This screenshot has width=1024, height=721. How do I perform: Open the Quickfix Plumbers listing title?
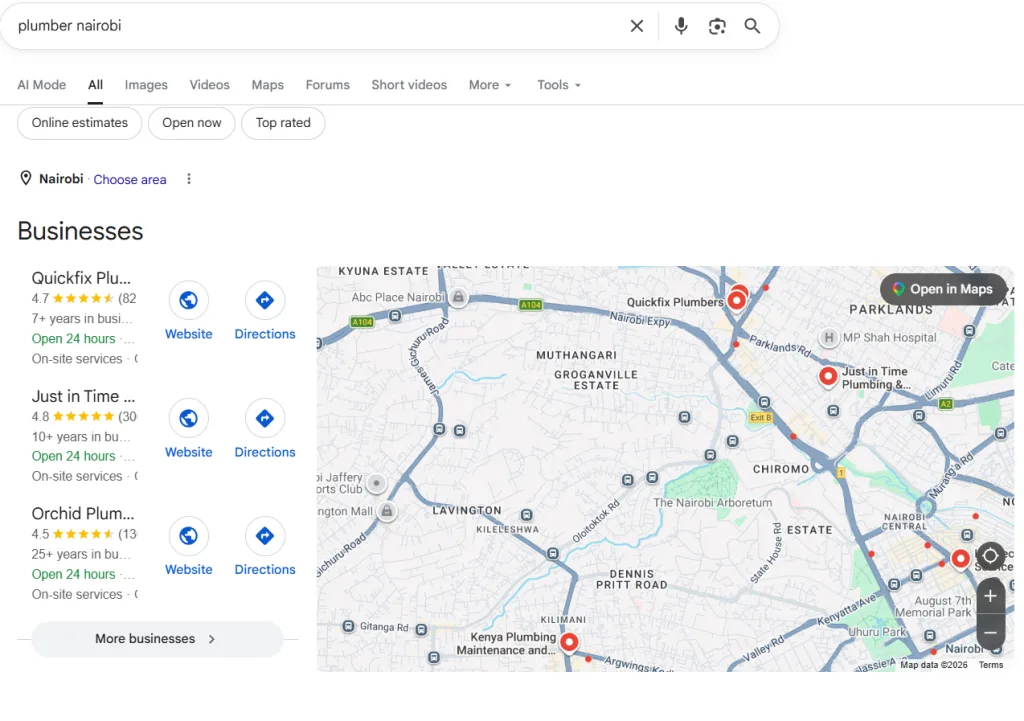(82, 278)
